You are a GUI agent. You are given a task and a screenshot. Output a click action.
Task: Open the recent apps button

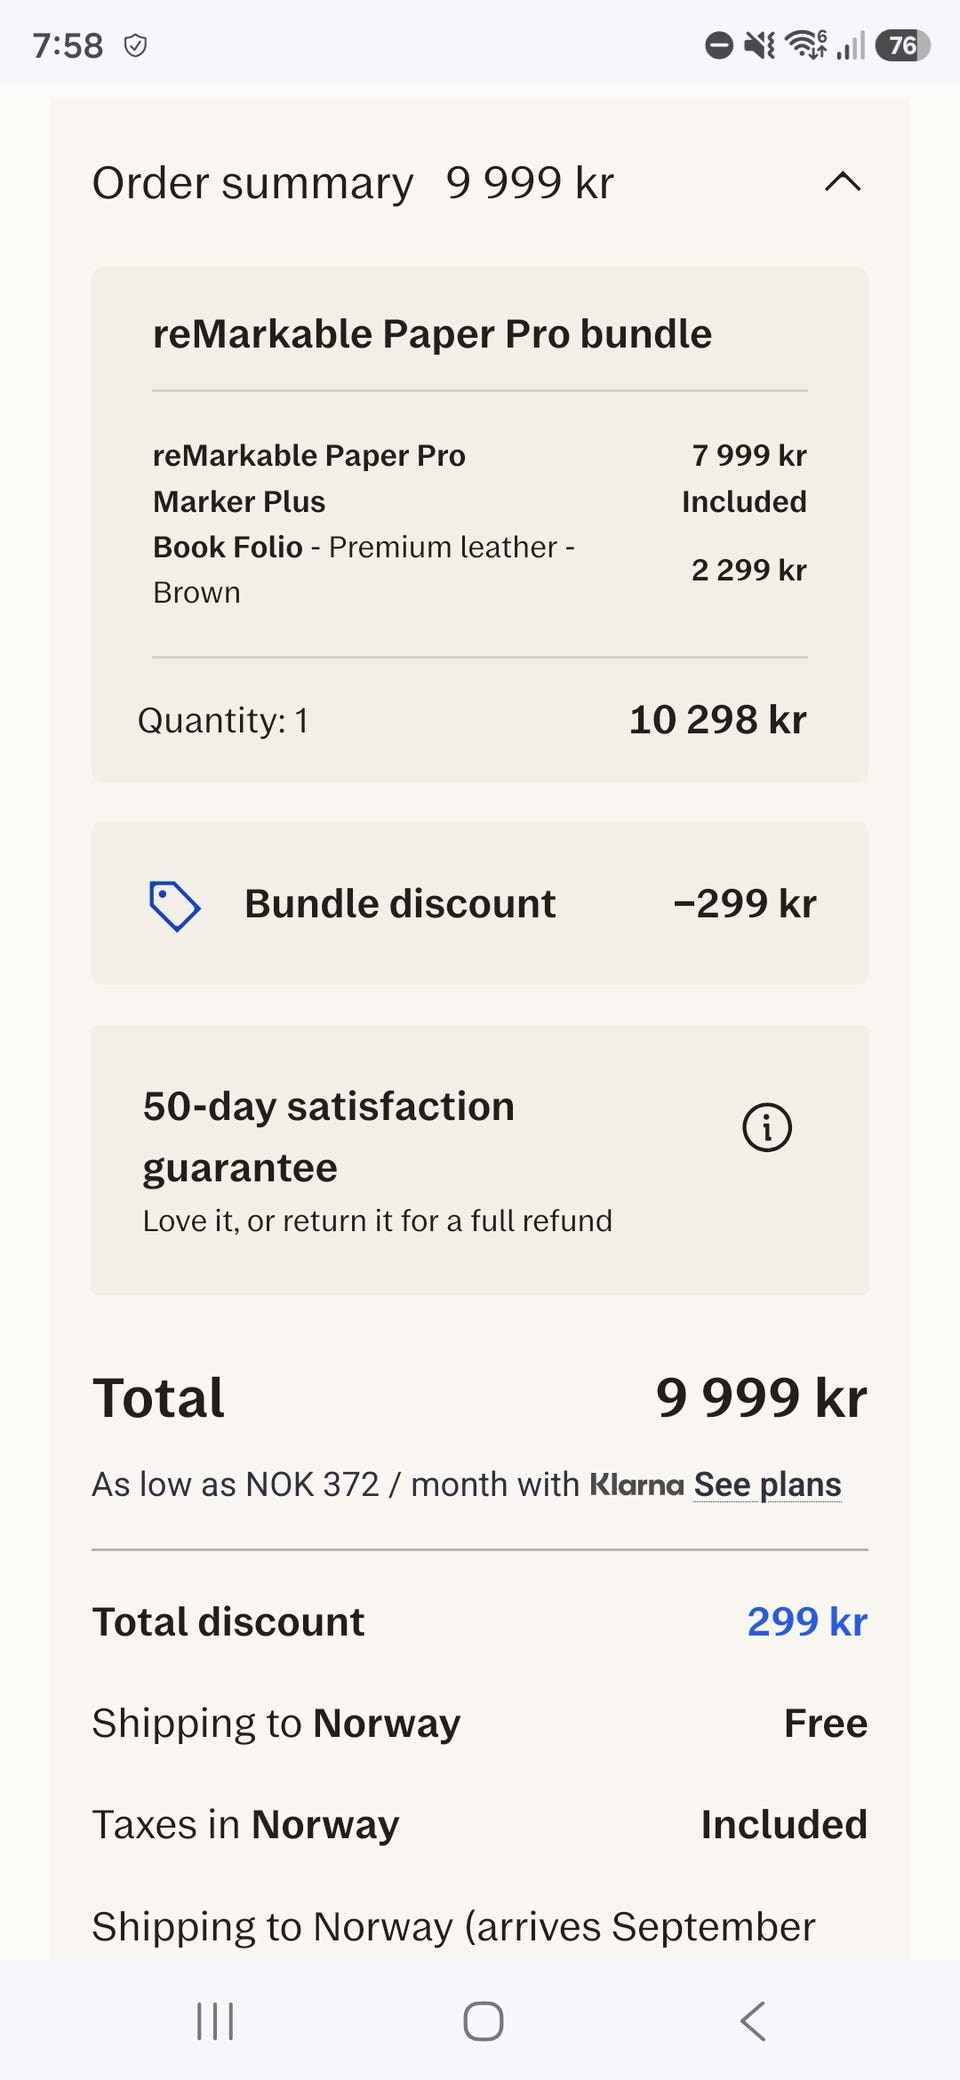point(215,2021)
